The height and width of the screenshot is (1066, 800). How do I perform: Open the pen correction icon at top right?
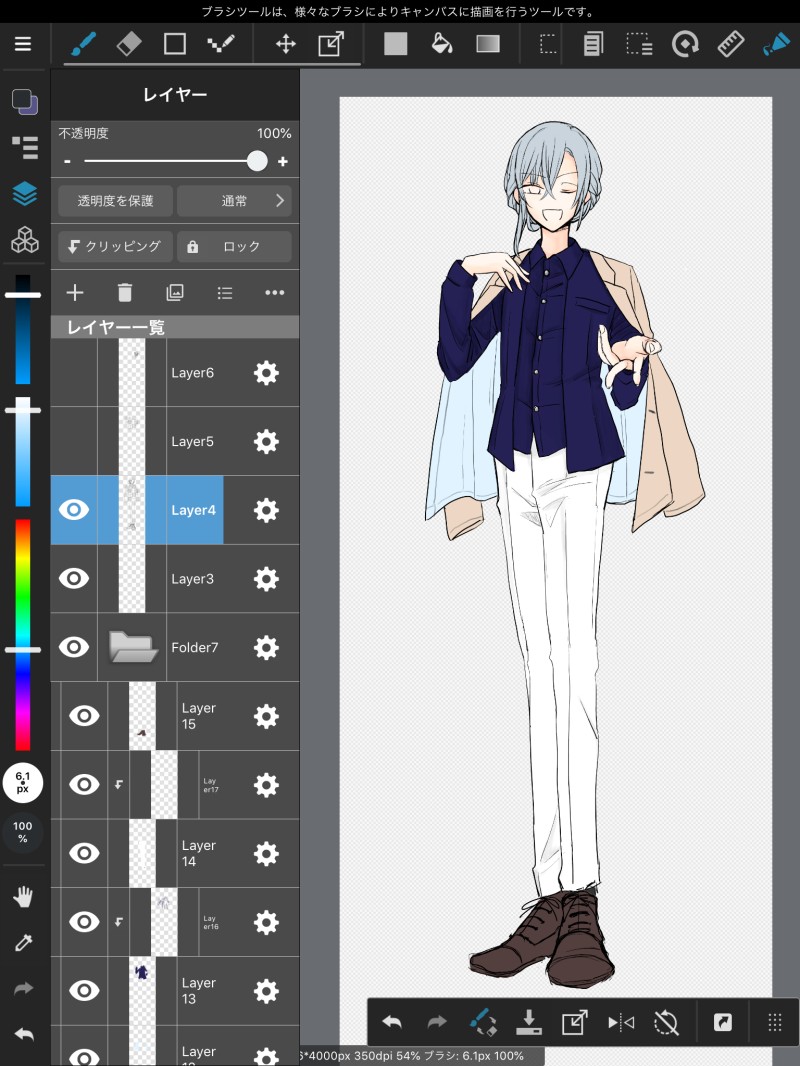click(x=776, y=44)
